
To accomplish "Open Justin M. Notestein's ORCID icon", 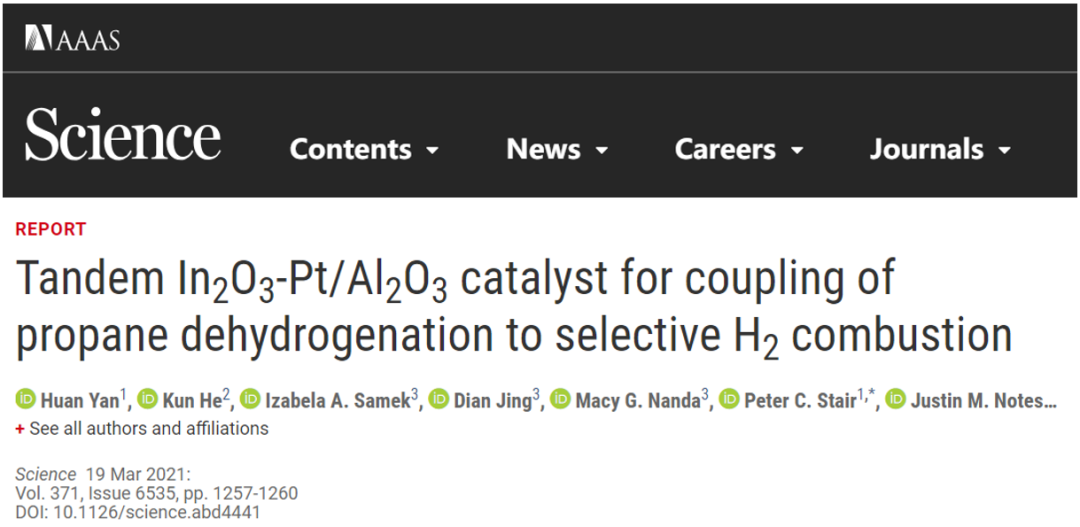I will point(895,399).
